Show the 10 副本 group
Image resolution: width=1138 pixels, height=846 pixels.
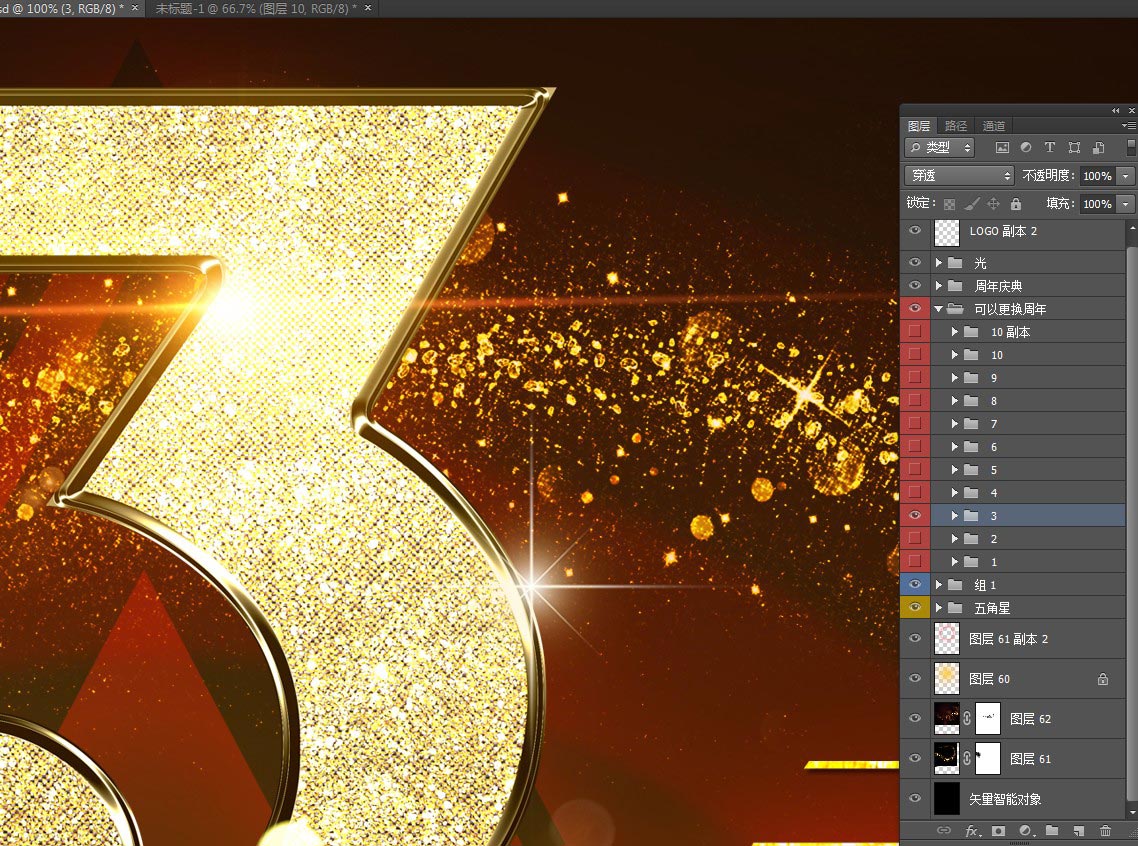pyautogui.click(x=915, y=332)
